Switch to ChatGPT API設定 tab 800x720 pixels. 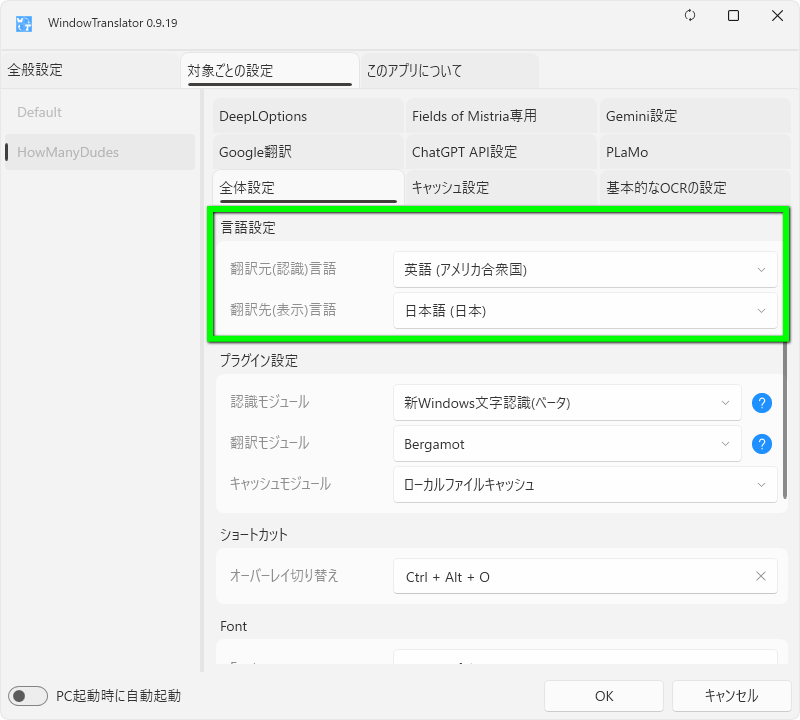click(500, 152)
